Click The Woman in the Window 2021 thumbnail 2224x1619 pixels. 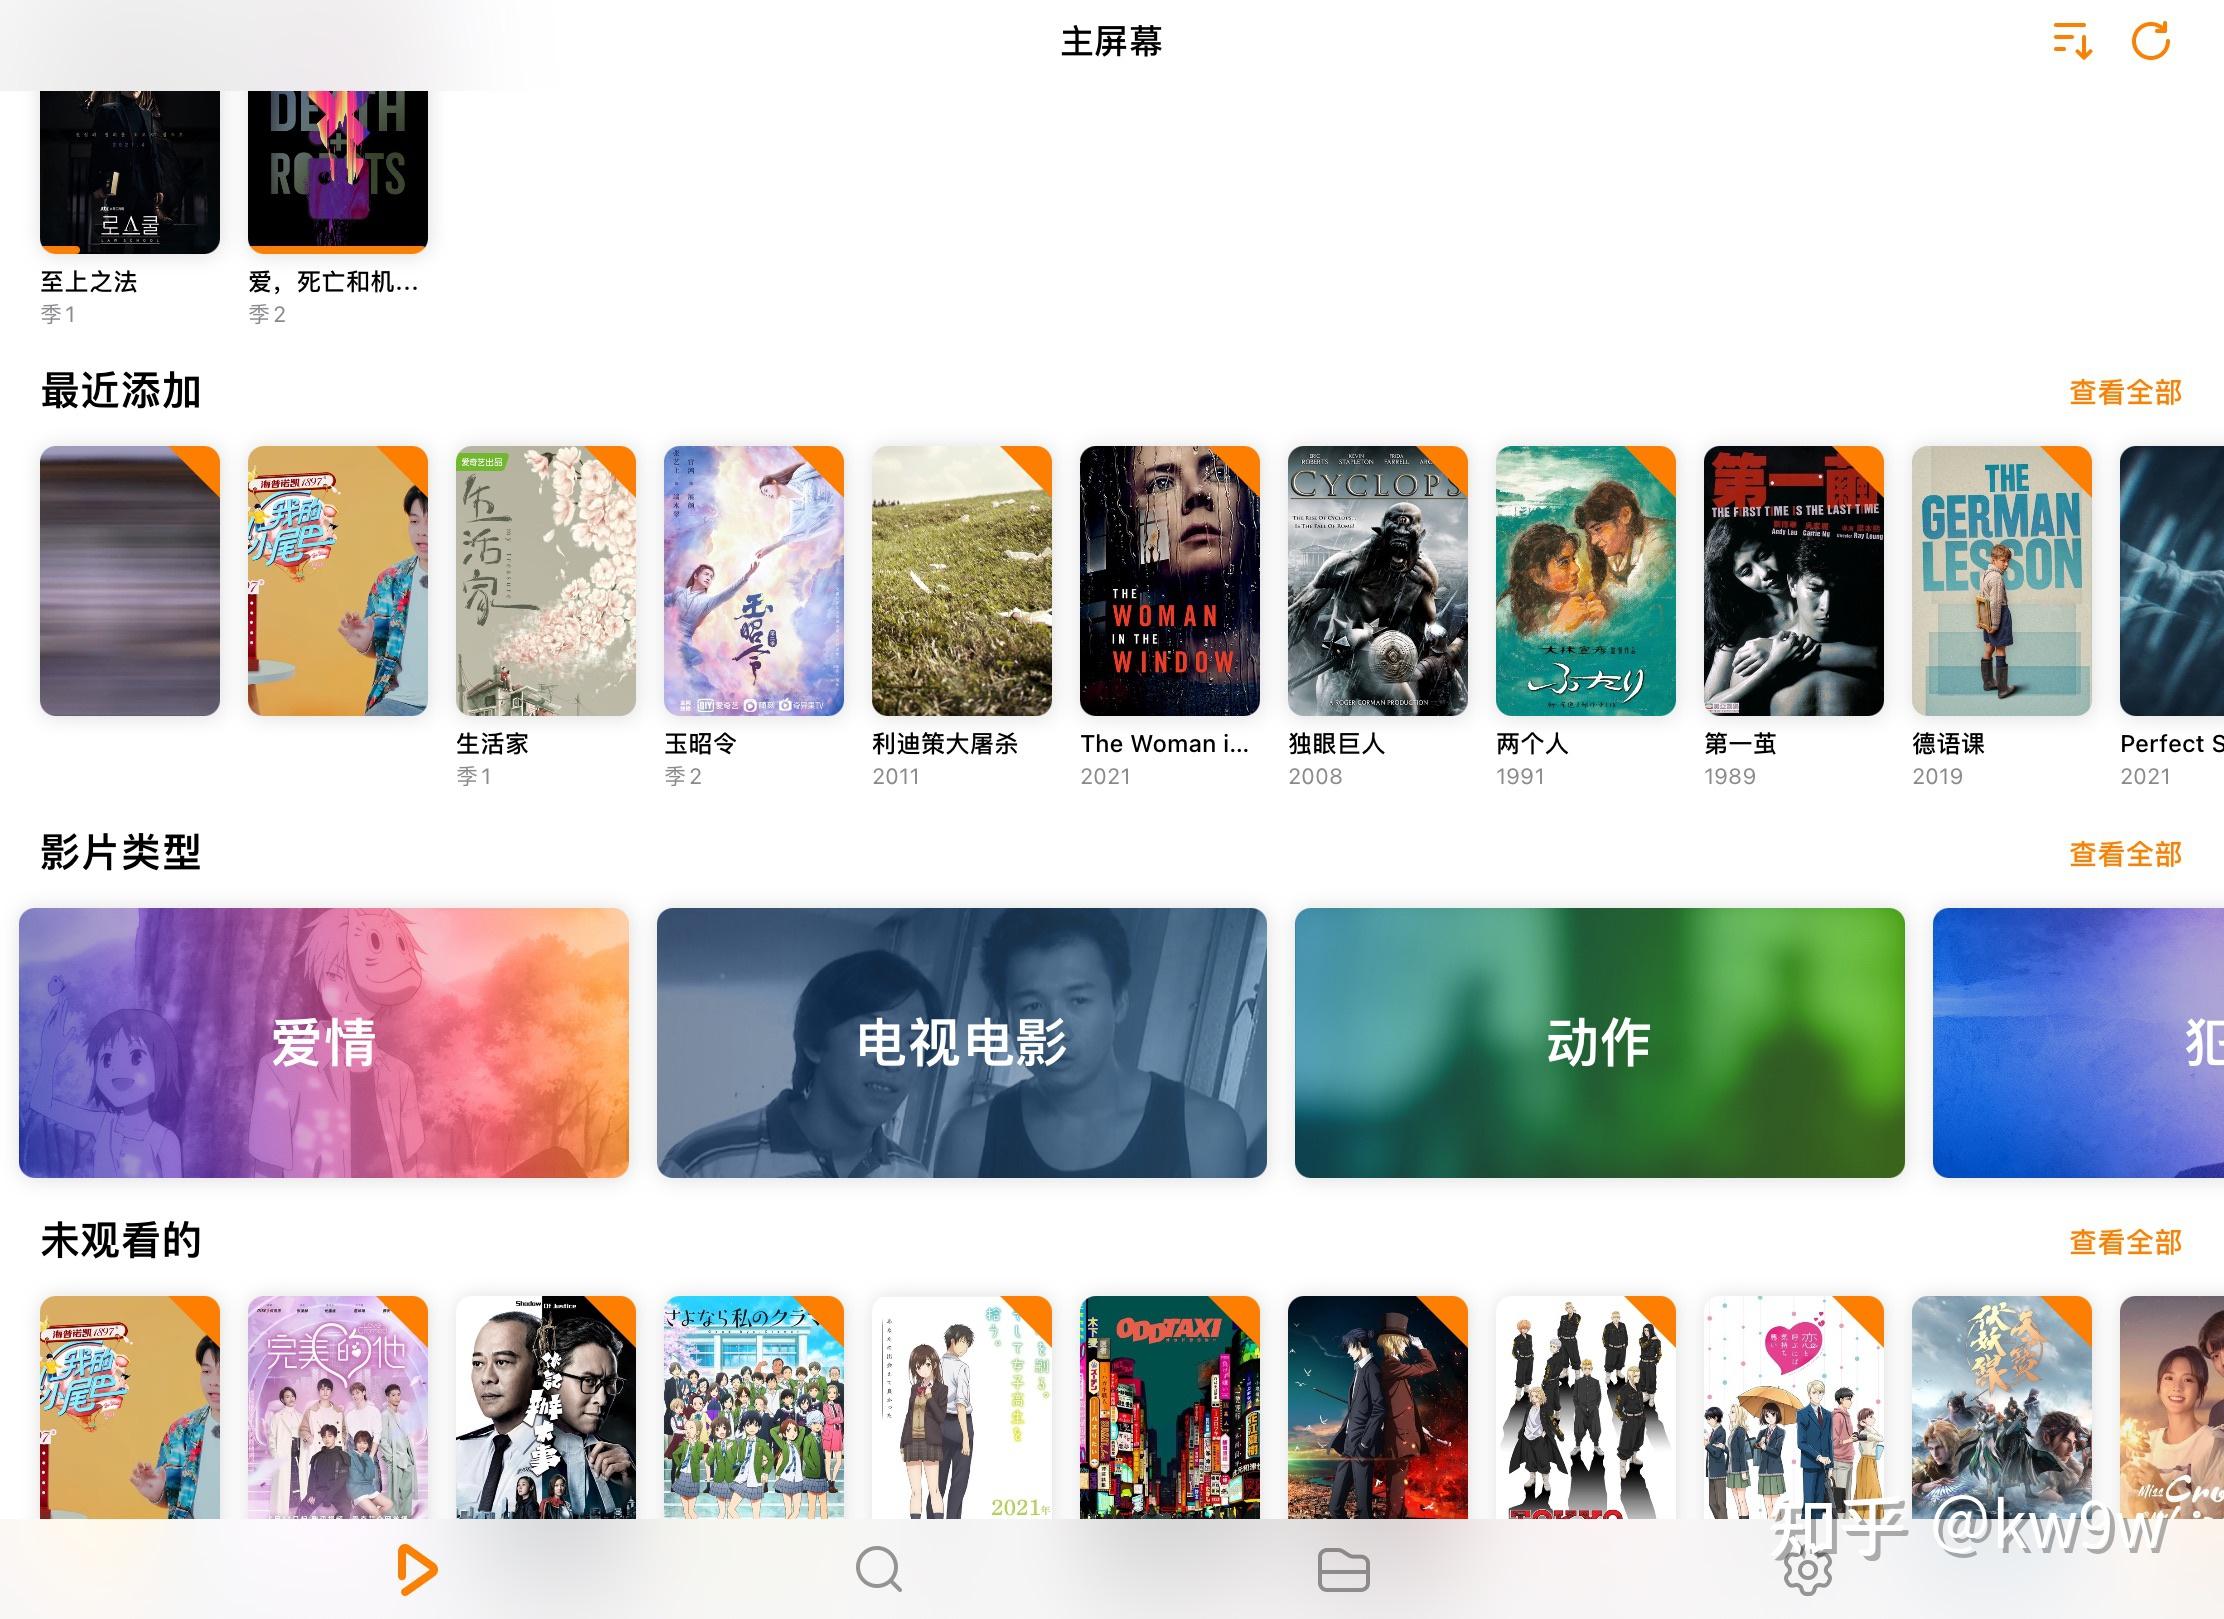tap(1171, 580)
